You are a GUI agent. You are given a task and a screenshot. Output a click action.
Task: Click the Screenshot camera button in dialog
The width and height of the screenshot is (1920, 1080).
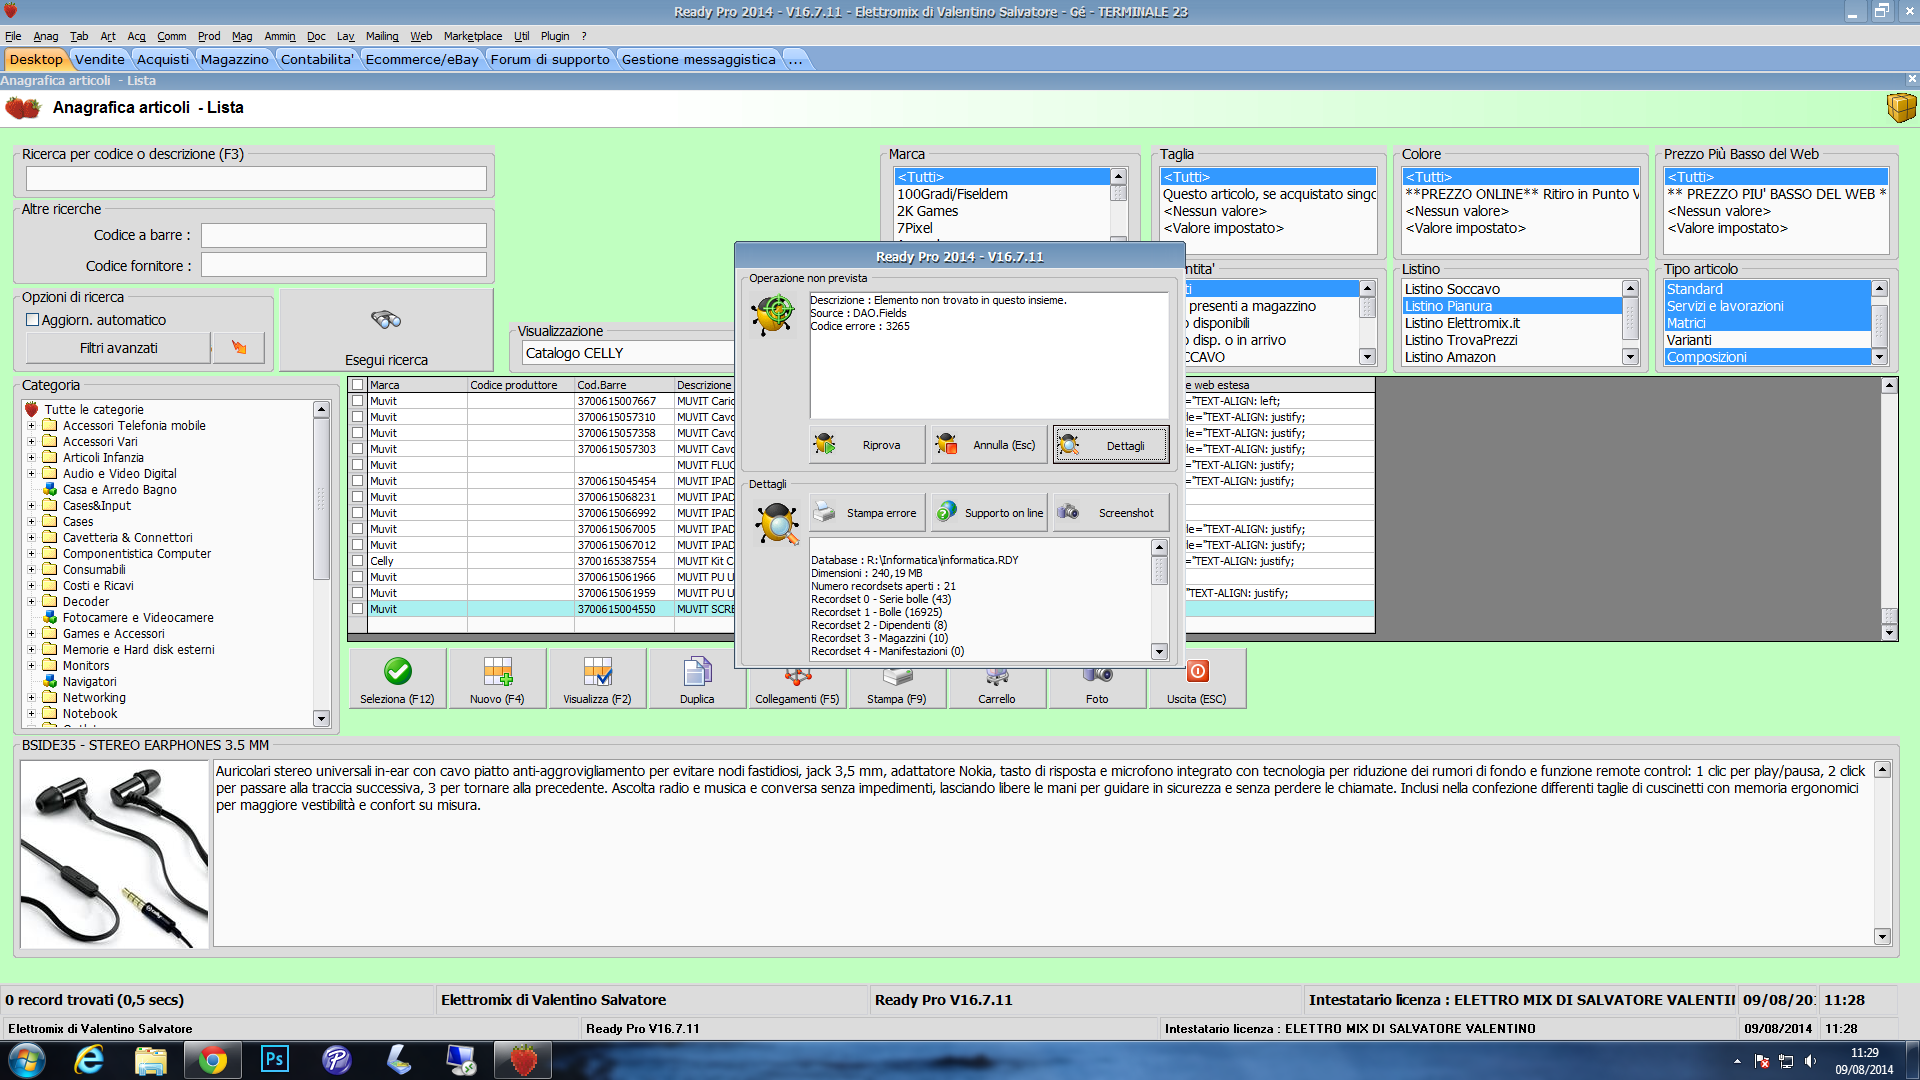(x=1111, y=513)
